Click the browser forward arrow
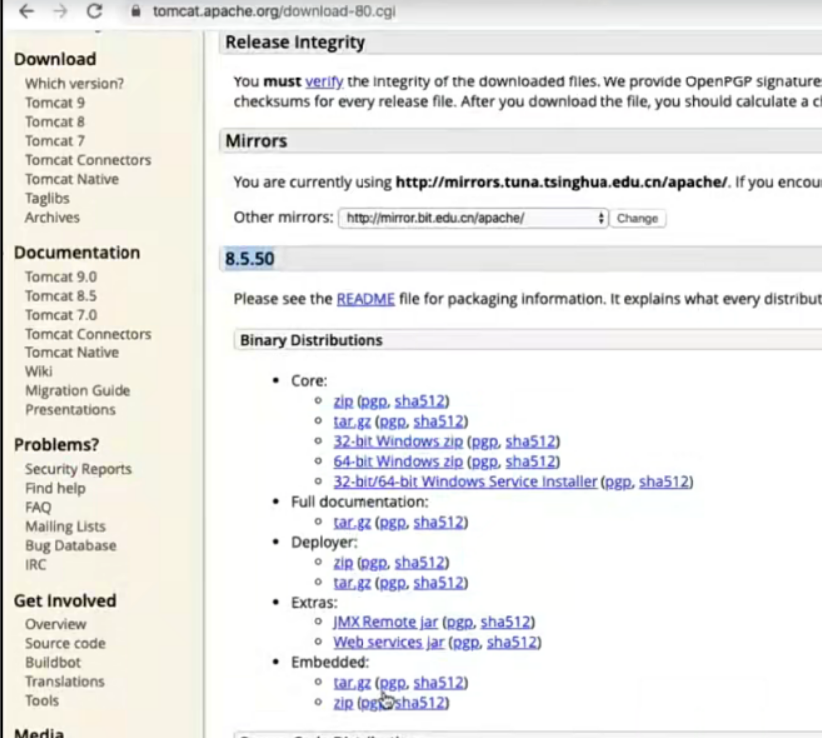 click(x=60, y=12)
